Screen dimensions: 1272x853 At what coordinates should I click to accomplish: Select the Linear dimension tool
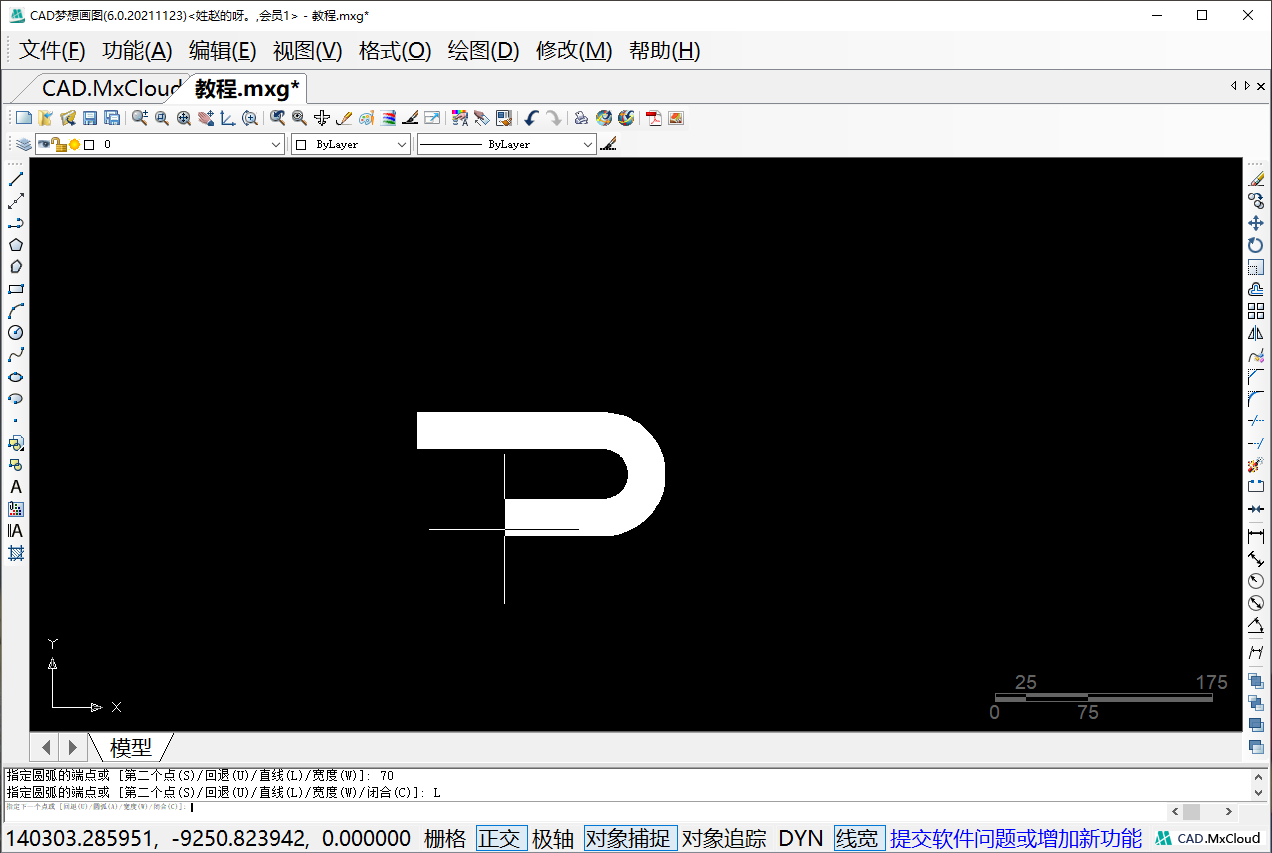[x=1256, y=537]
